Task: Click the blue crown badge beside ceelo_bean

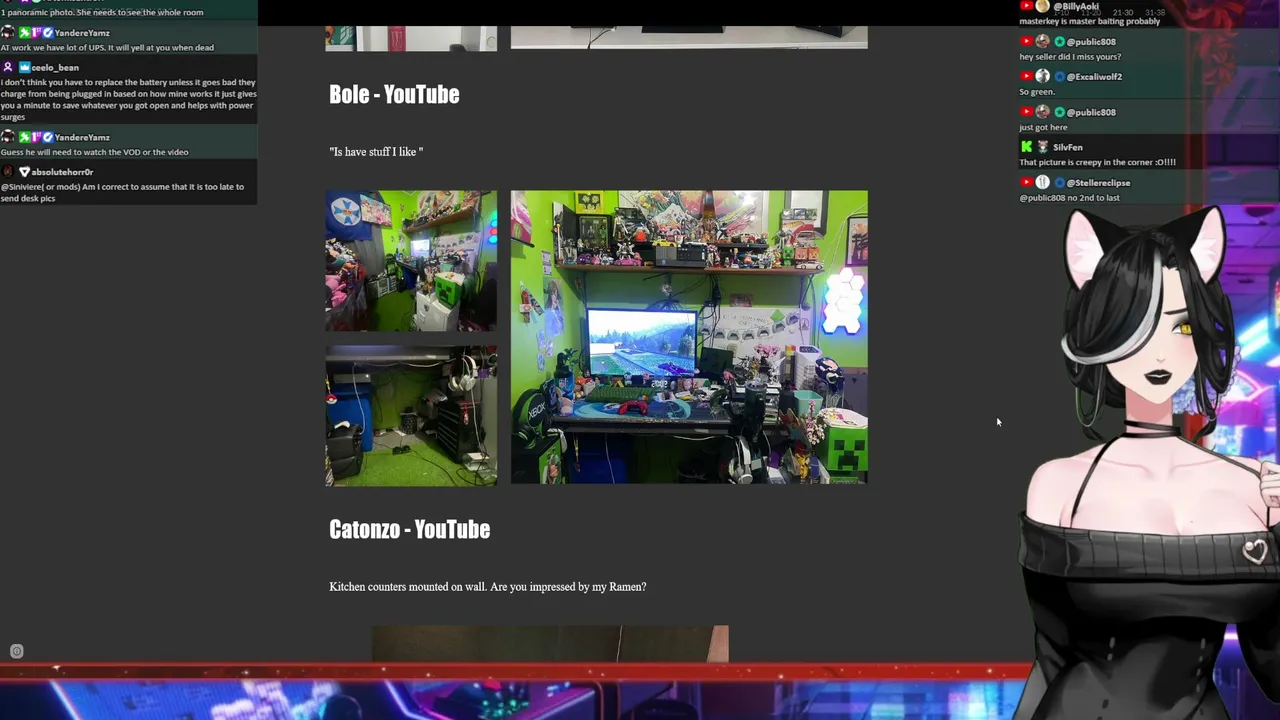Action: pyautogui.click(x=24, y=67)
